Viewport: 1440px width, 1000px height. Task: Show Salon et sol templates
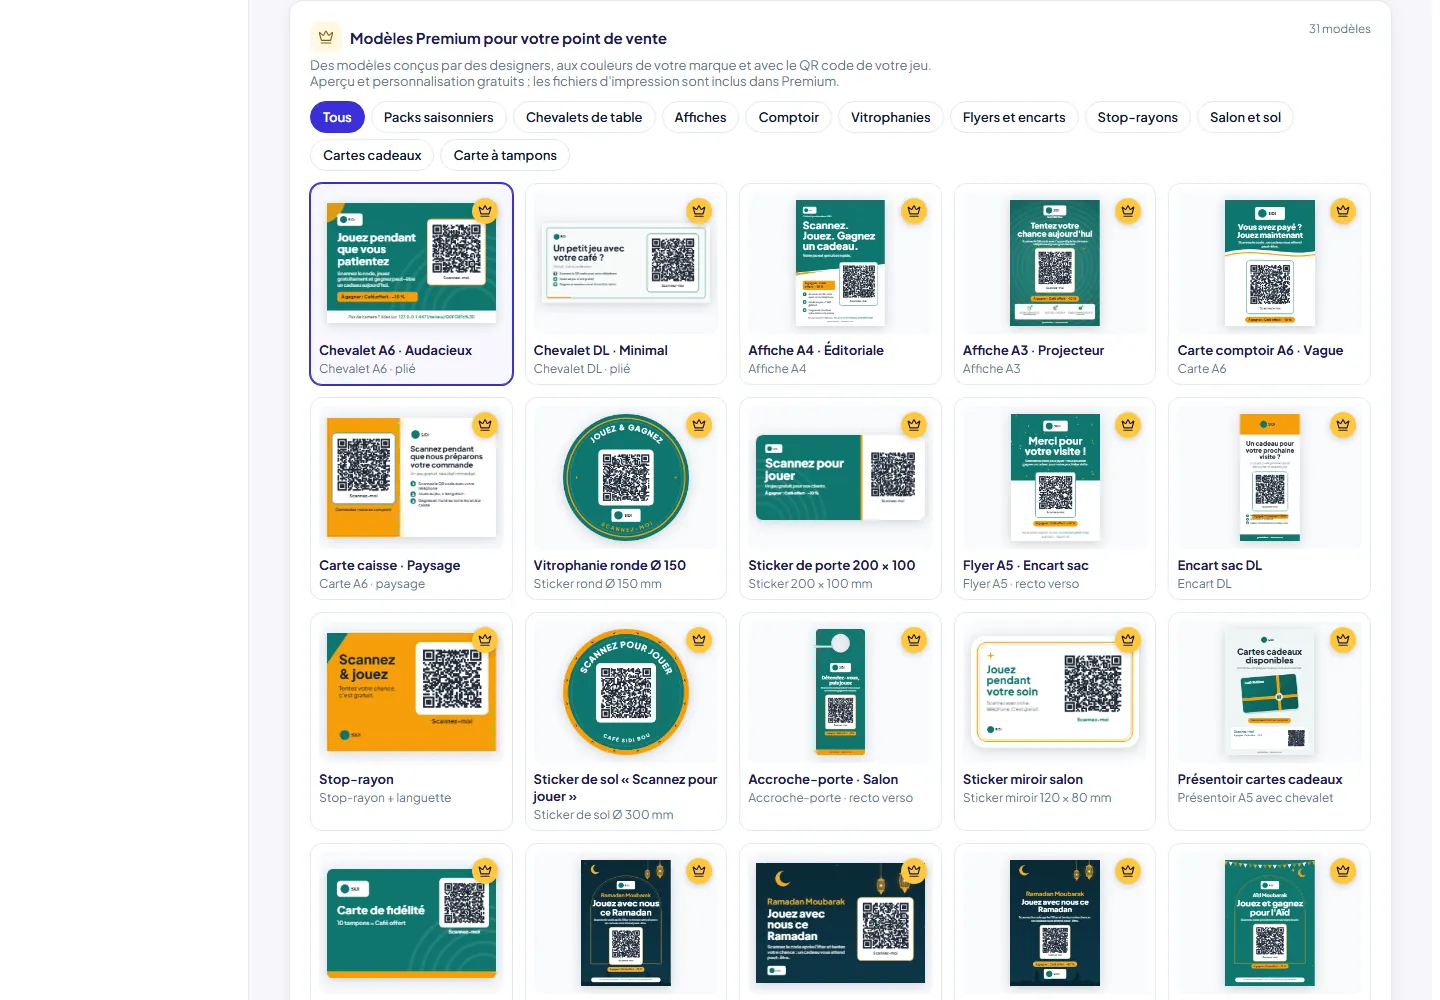pyautogui.click(x=1245, y=117)
